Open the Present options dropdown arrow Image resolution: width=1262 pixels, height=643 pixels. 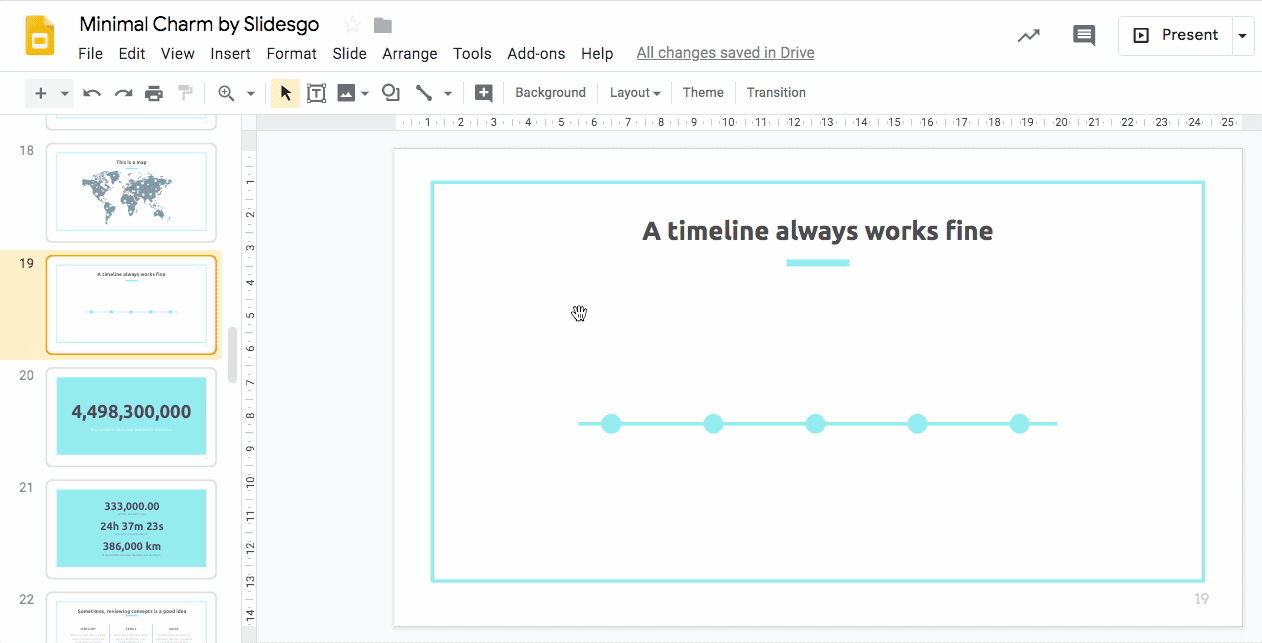[1242, 36]
